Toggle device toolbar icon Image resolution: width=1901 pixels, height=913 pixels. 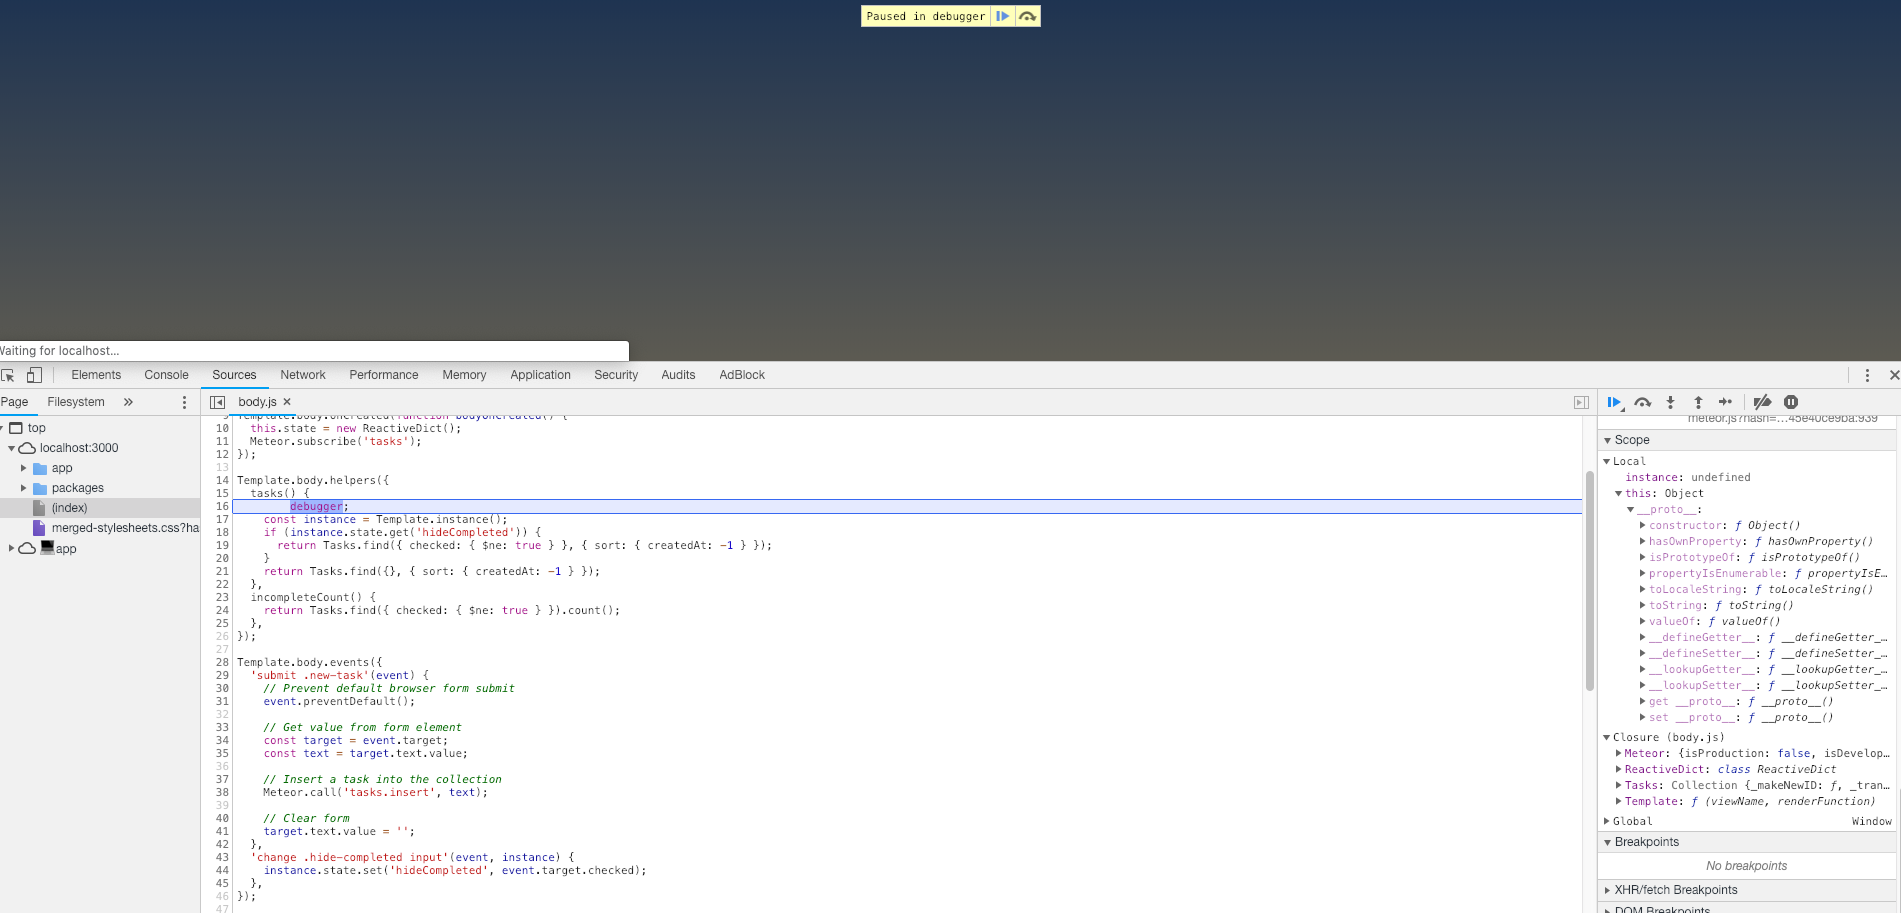coord(34,375)
